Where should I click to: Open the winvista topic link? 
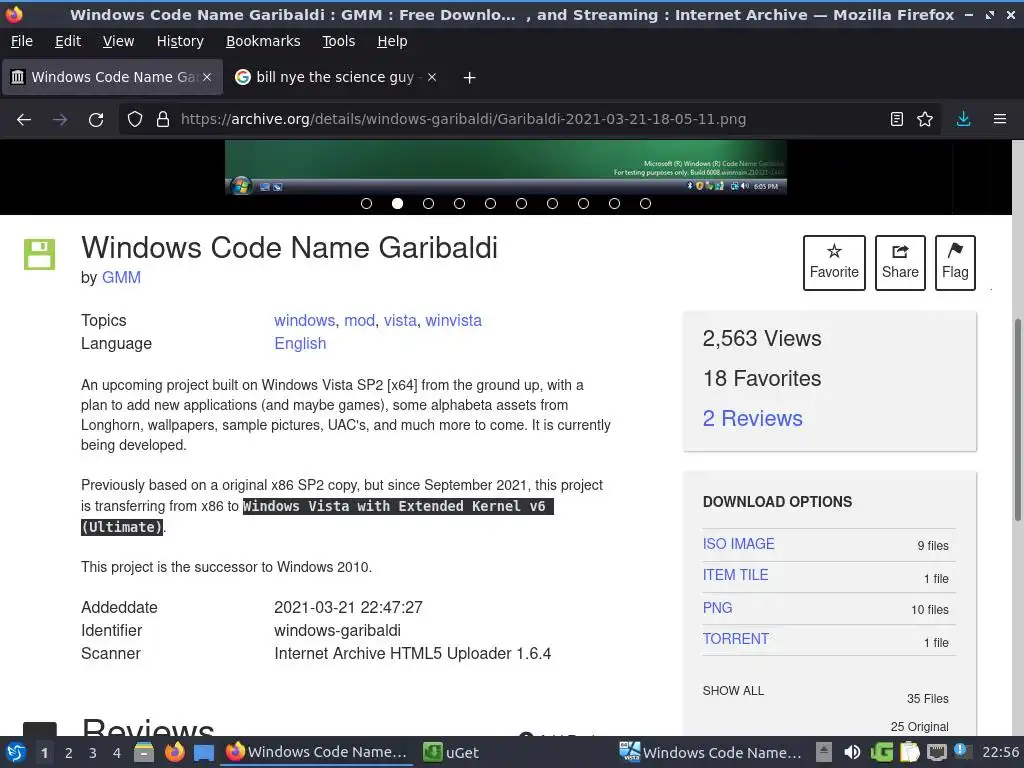[453, 321]
